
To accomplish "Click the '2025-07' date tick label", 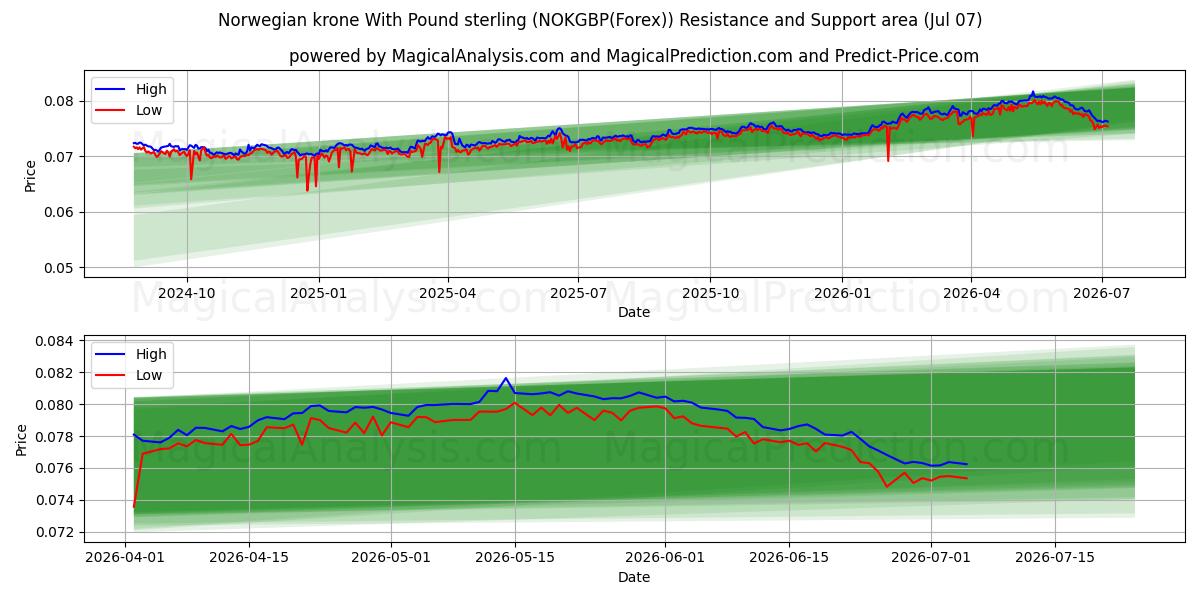I will (579, 293).
